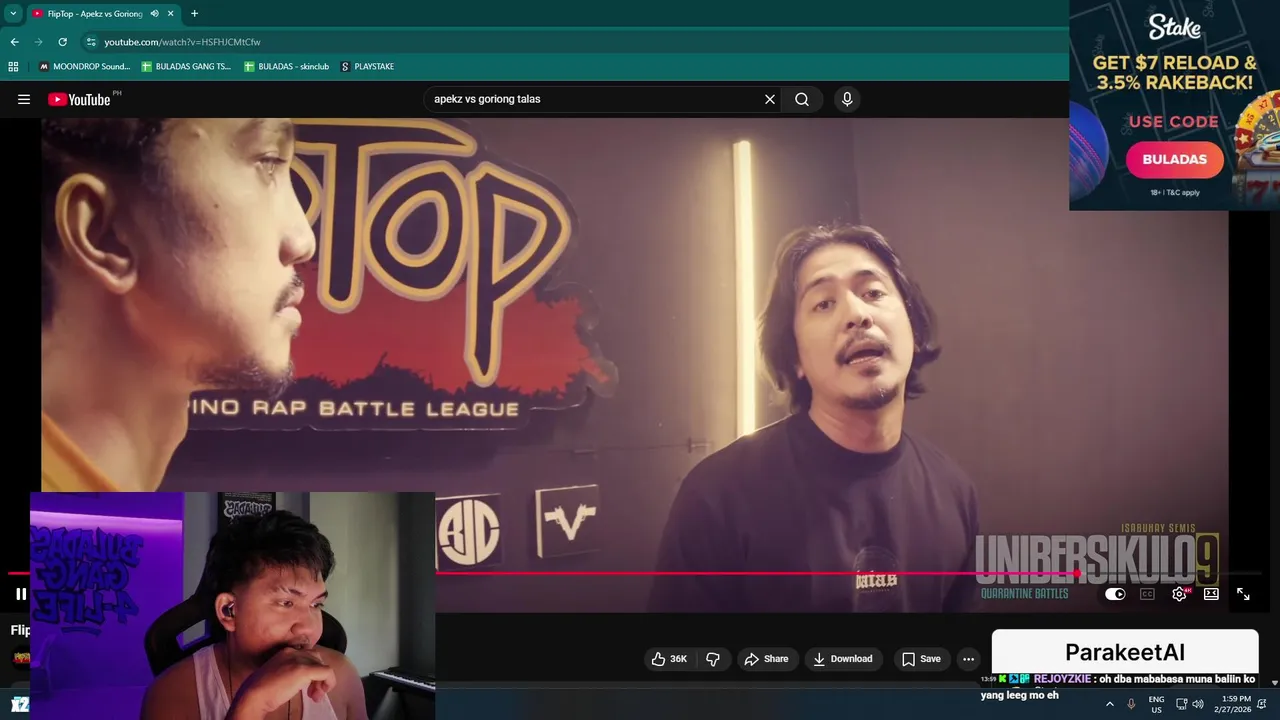This screenshot has width=1280, height=720.
Task: Select the FlipTop - Apekz vs Goriong tab
Action: (x=95, y=14)
